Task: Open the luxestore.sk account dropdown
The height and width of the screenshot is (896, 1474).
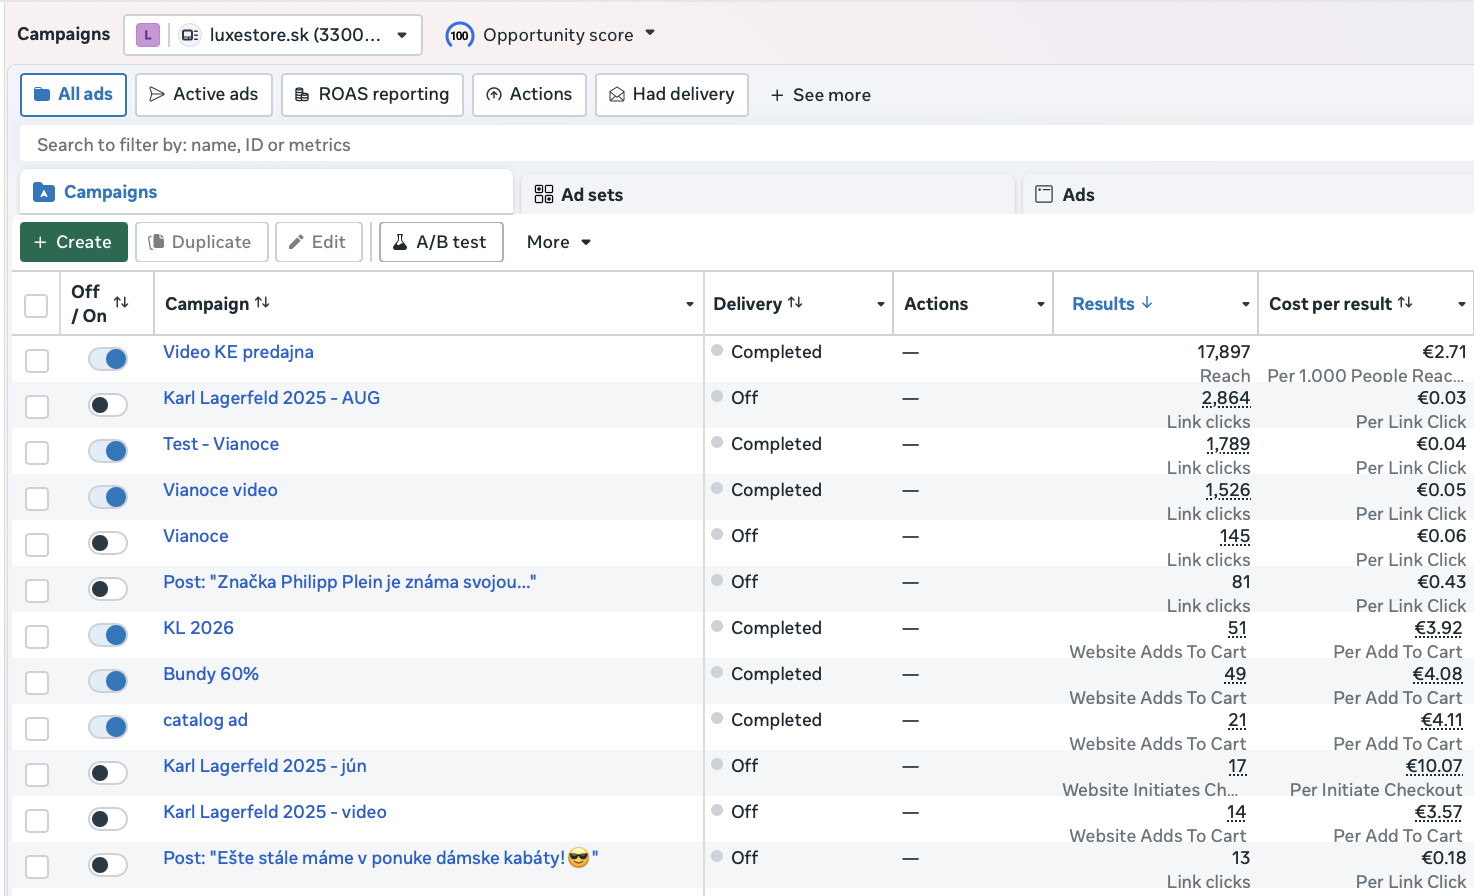Action: tap(273, 35)
